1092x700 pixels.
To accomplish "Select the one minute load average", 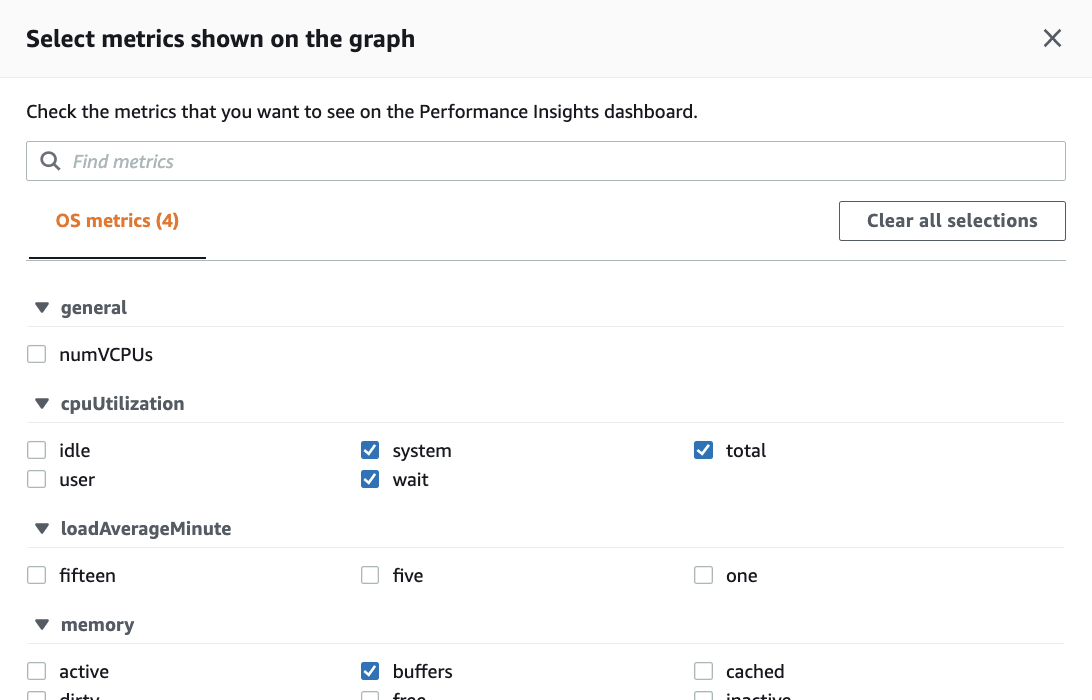I will 703,575.
